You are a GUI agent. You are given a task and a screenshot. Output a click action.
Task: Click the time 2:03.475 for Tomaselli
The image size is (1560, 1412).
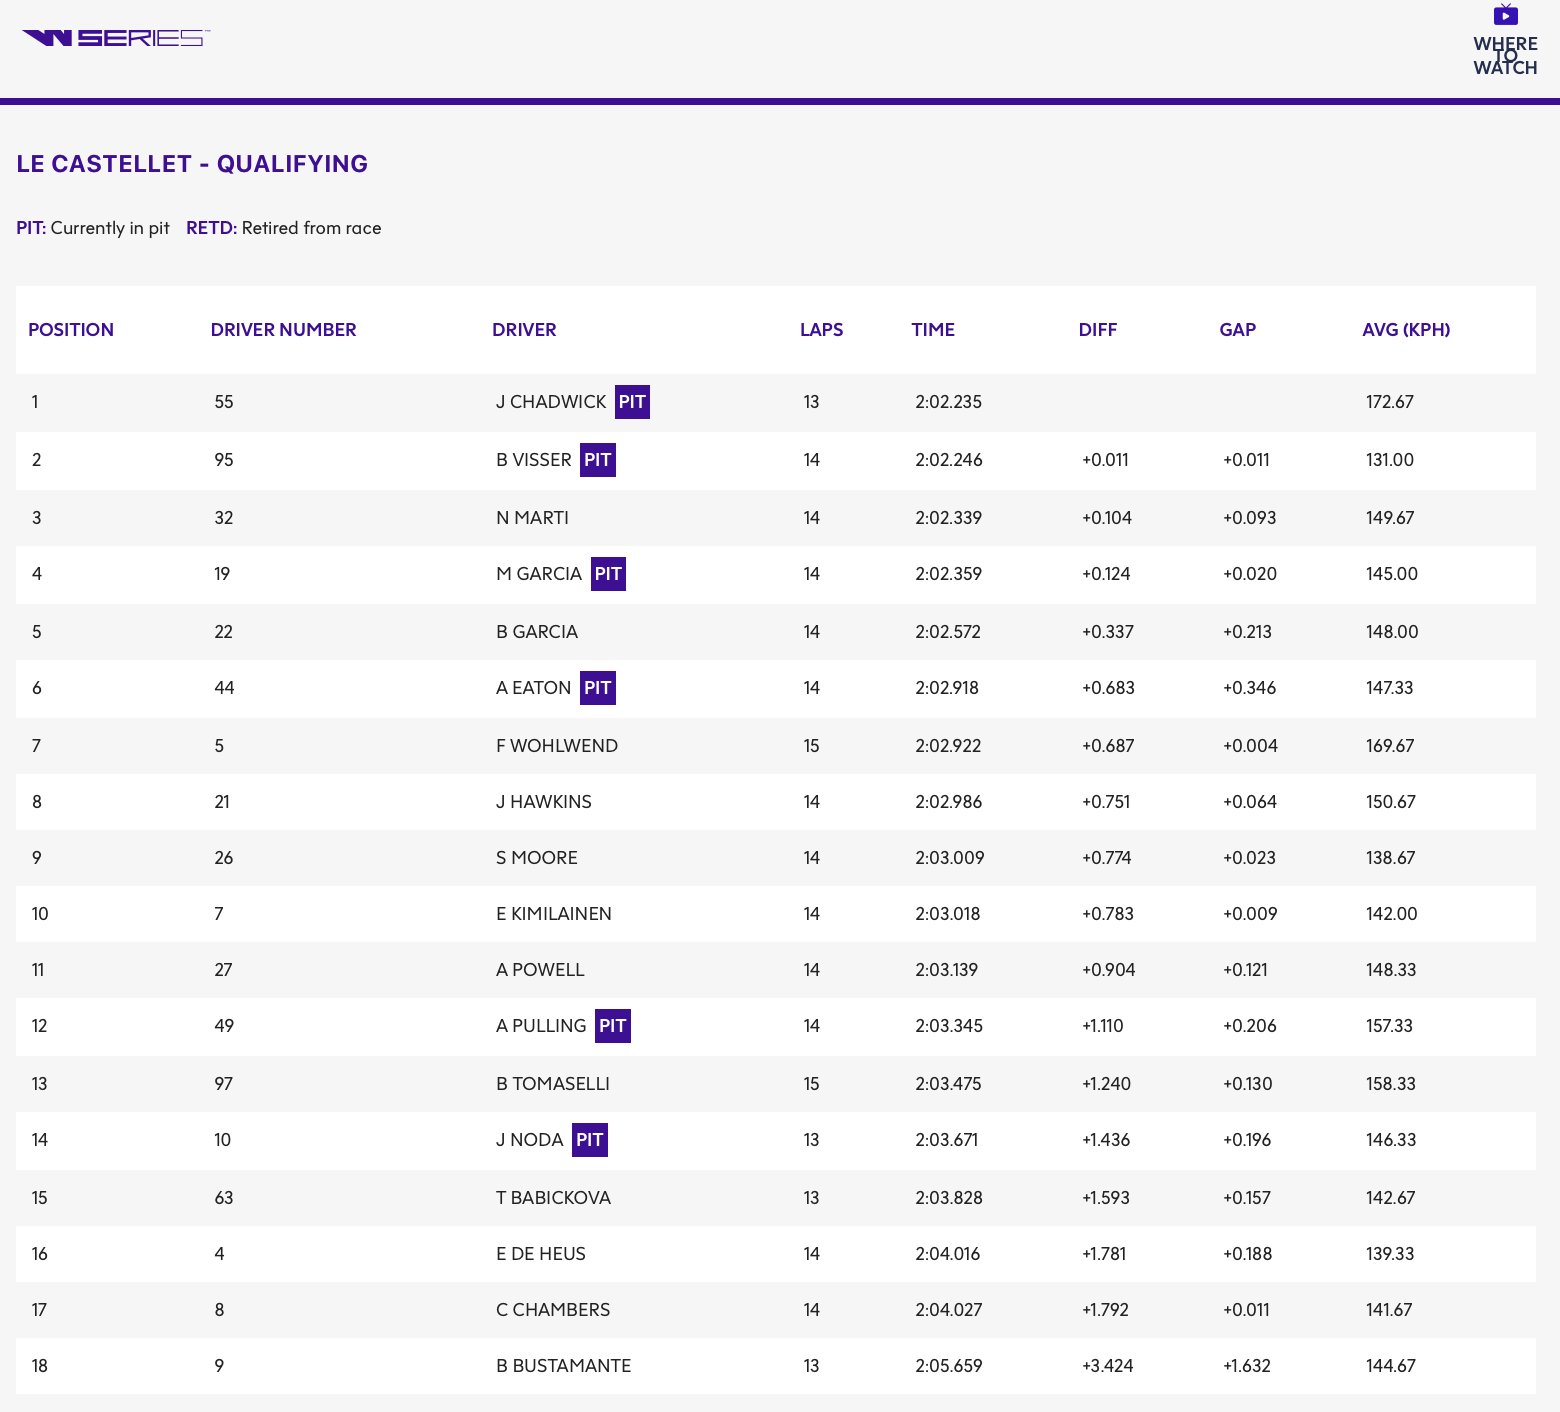point(948,1084)
